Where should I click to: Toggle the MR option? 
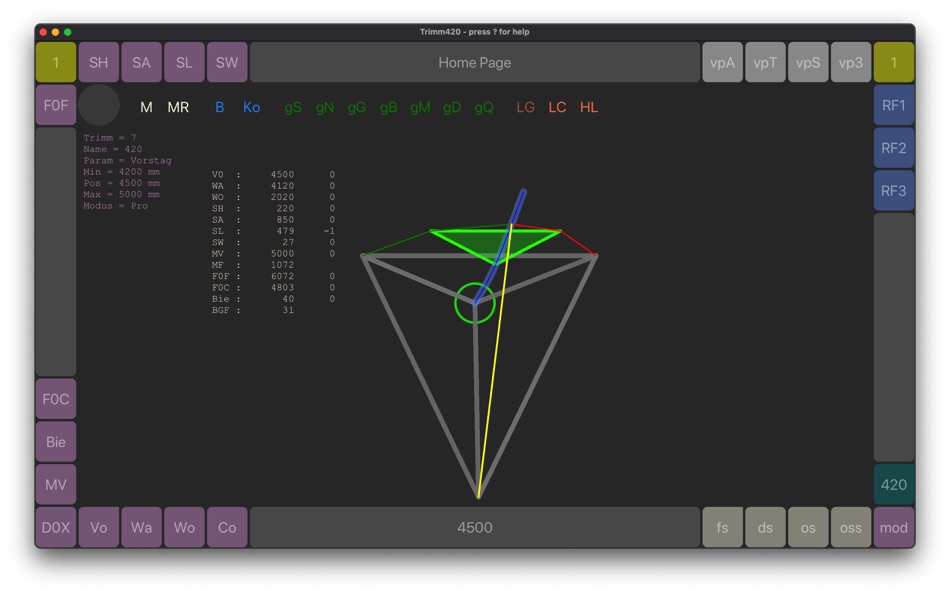(x=178, y=107)
